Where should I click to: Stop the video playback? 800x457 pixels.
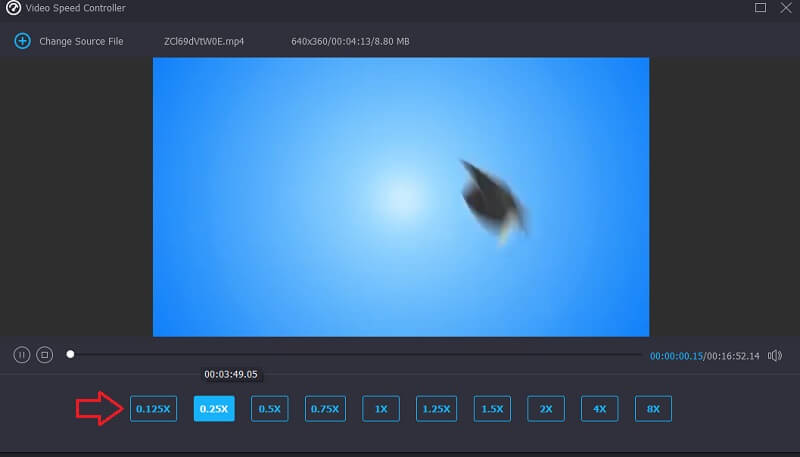tap(44, 355)
